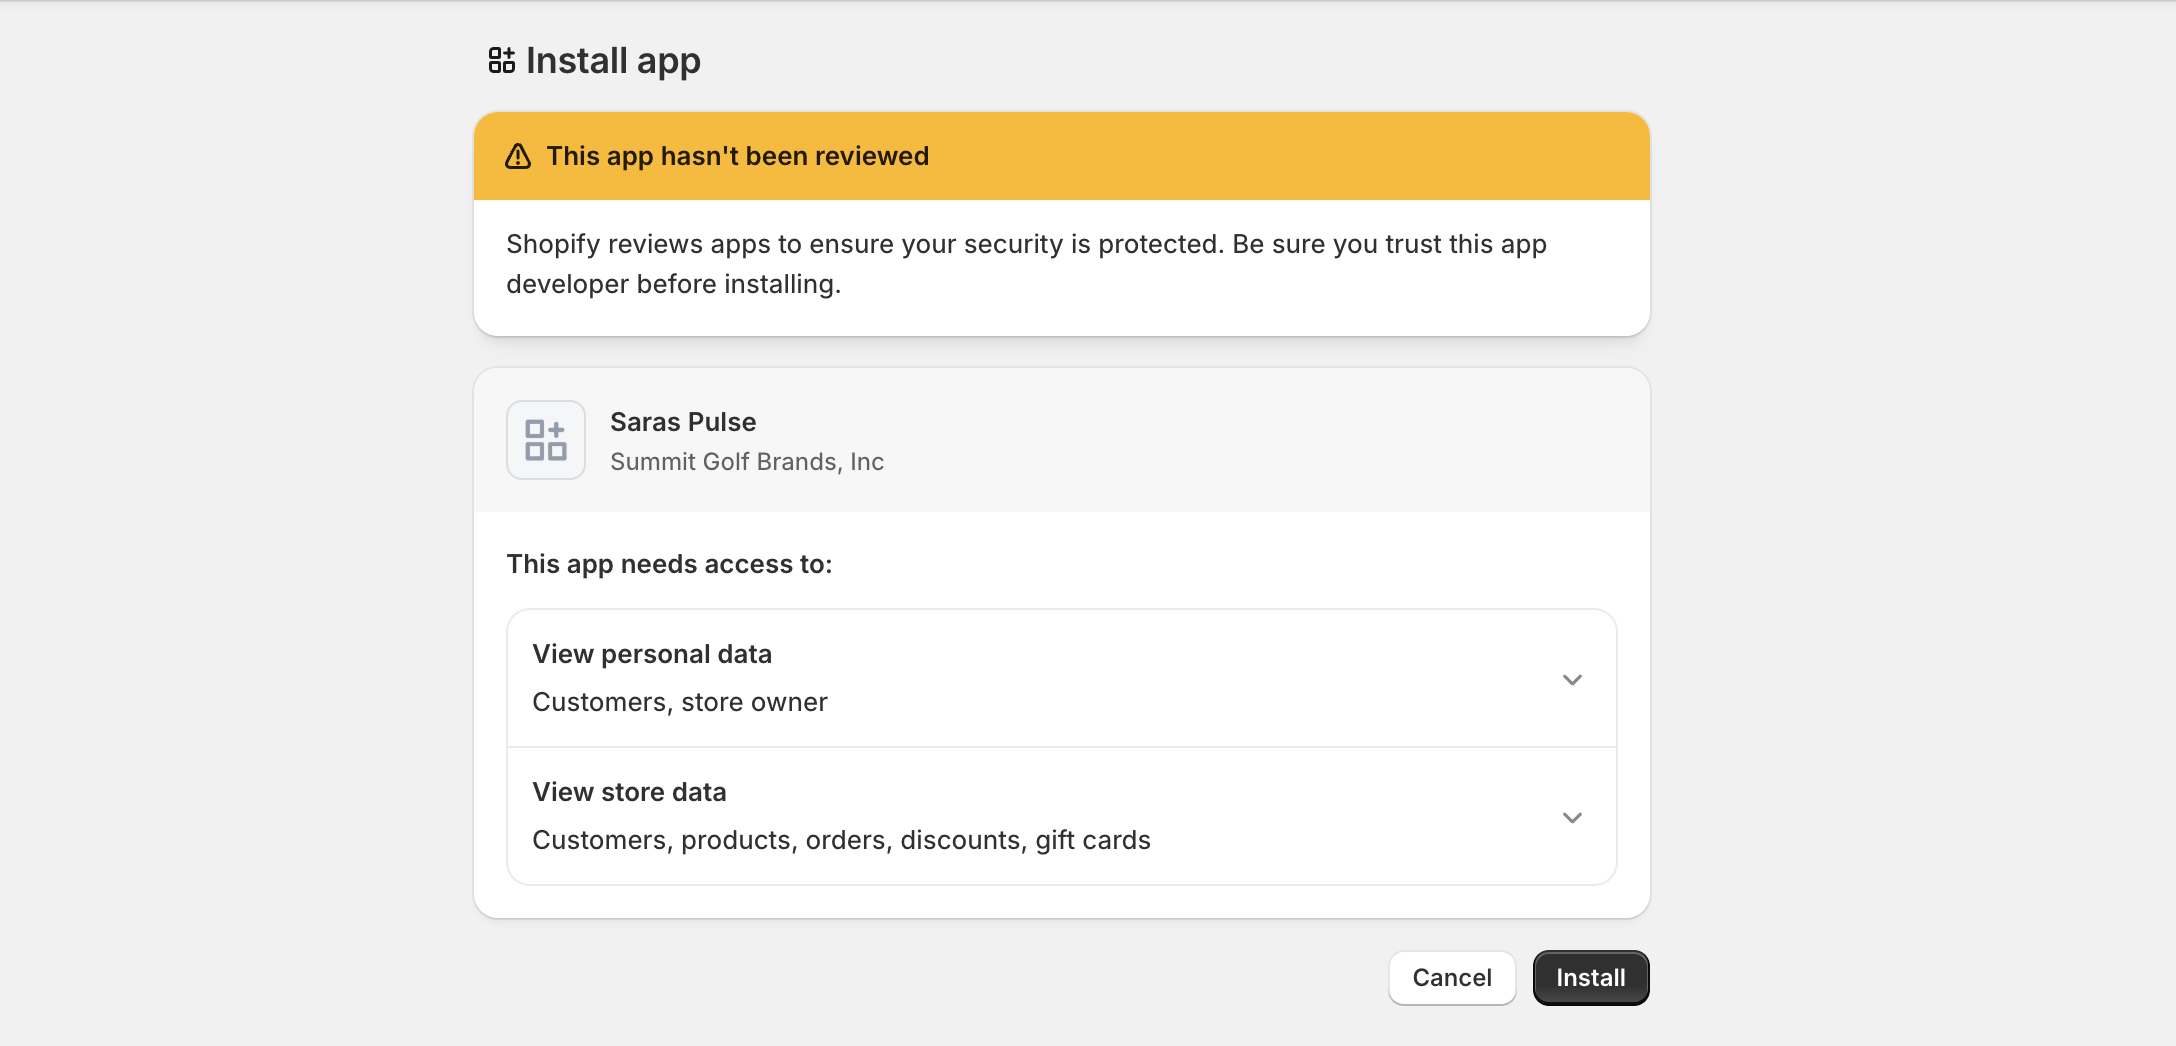The image size is (2176, 1046).
Task: Click the 'This app needs access to:' label
Action: (x=668, y=564)
